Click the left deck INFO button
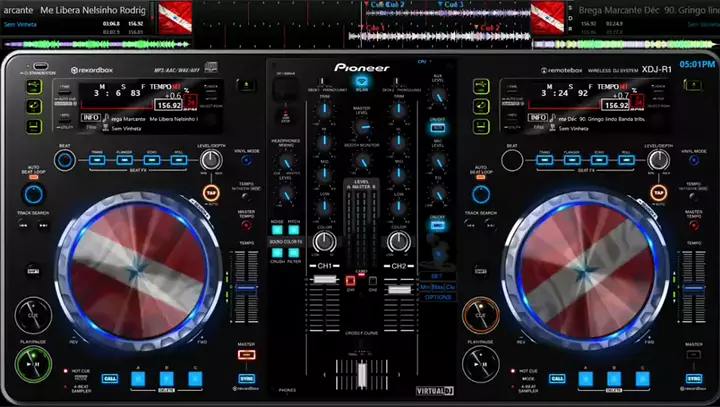 click(91, 118)
